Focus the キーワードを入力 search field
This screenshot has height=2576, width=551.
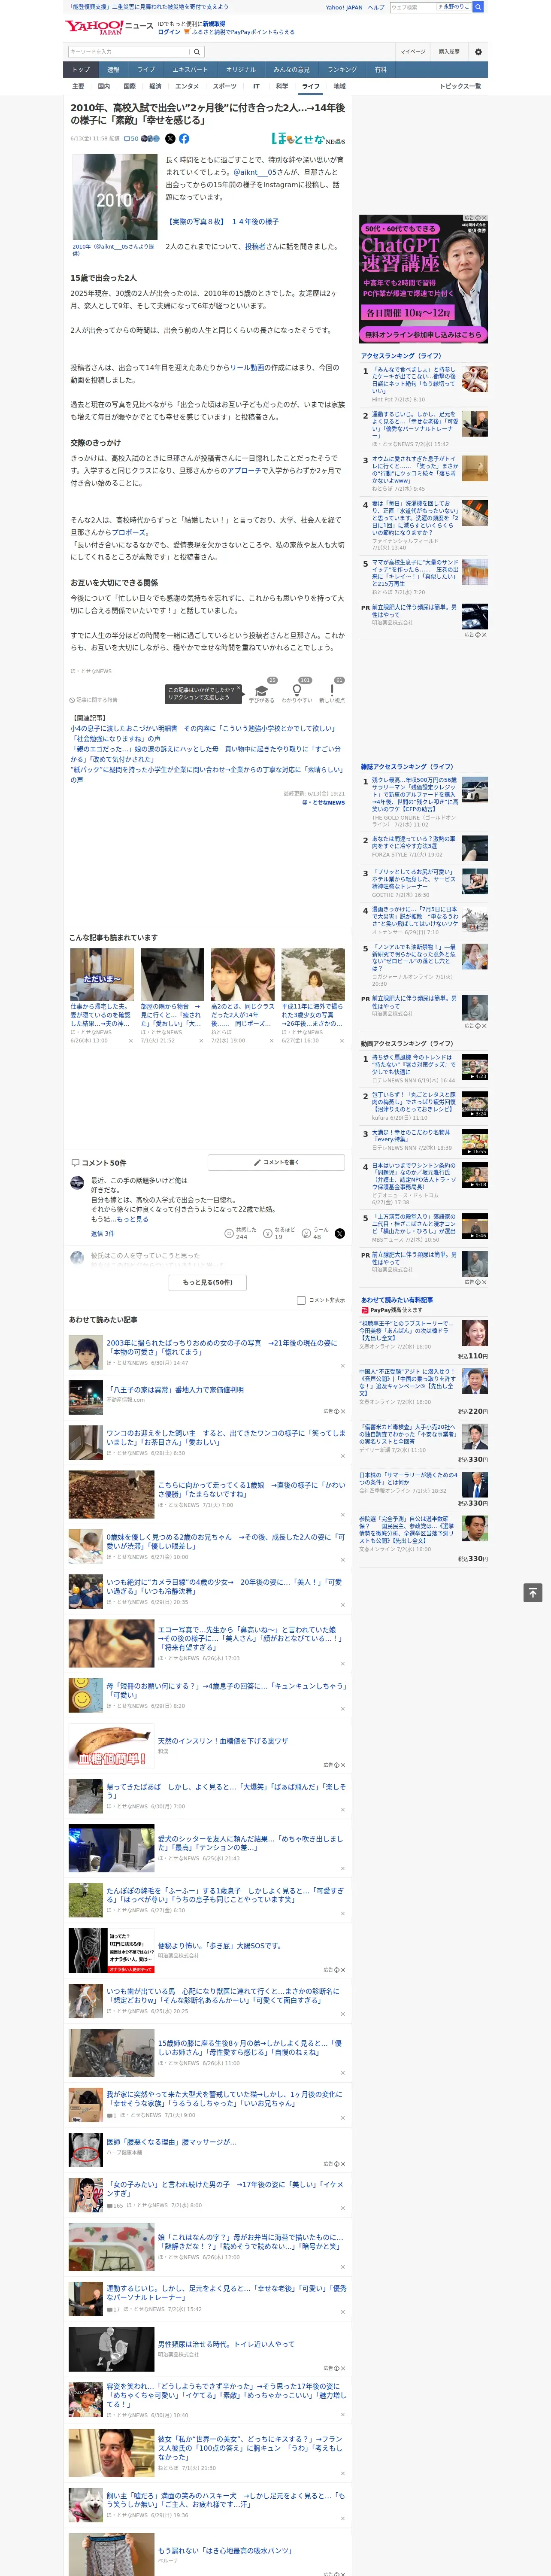pyautogui.click(x=128, y=52)
